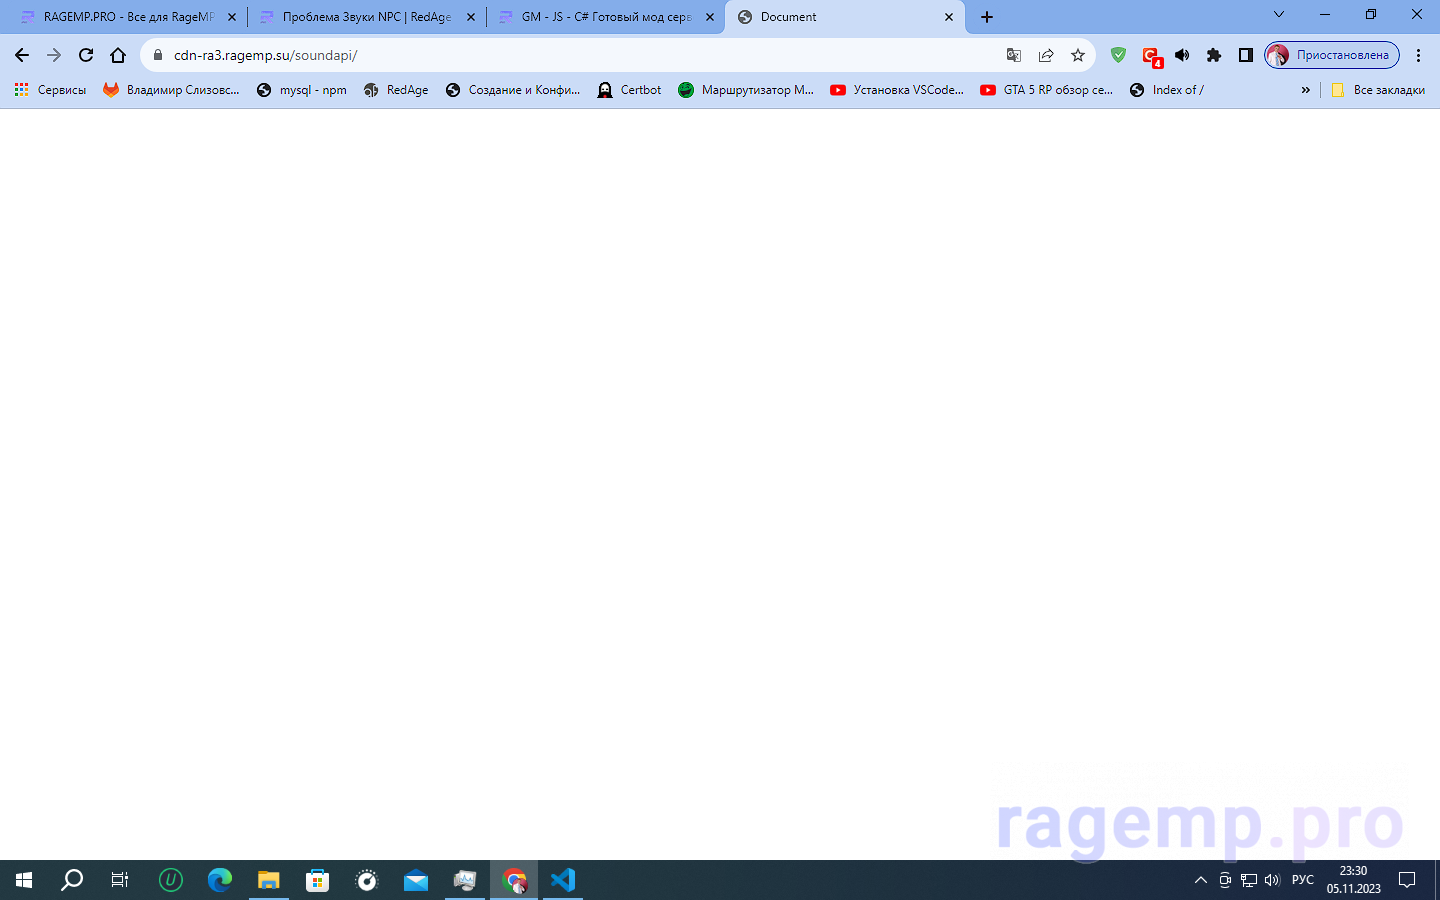Launch Visual Studio Code from the taskbar
Screen dimensions: 1440x900
[563, 880]
